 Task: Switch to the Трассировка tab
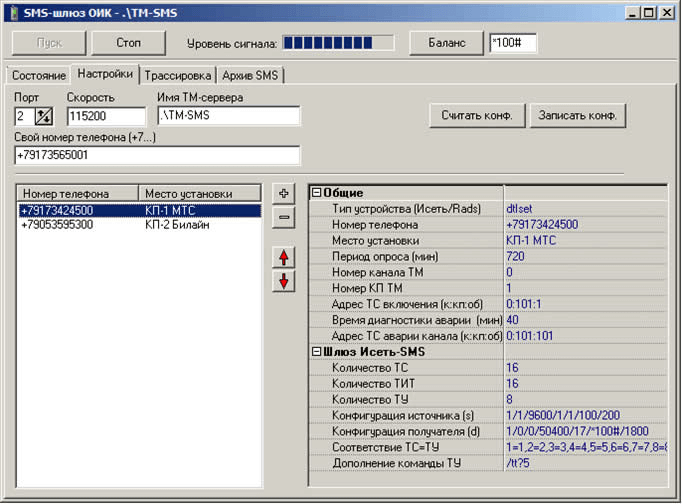[178, 75]
